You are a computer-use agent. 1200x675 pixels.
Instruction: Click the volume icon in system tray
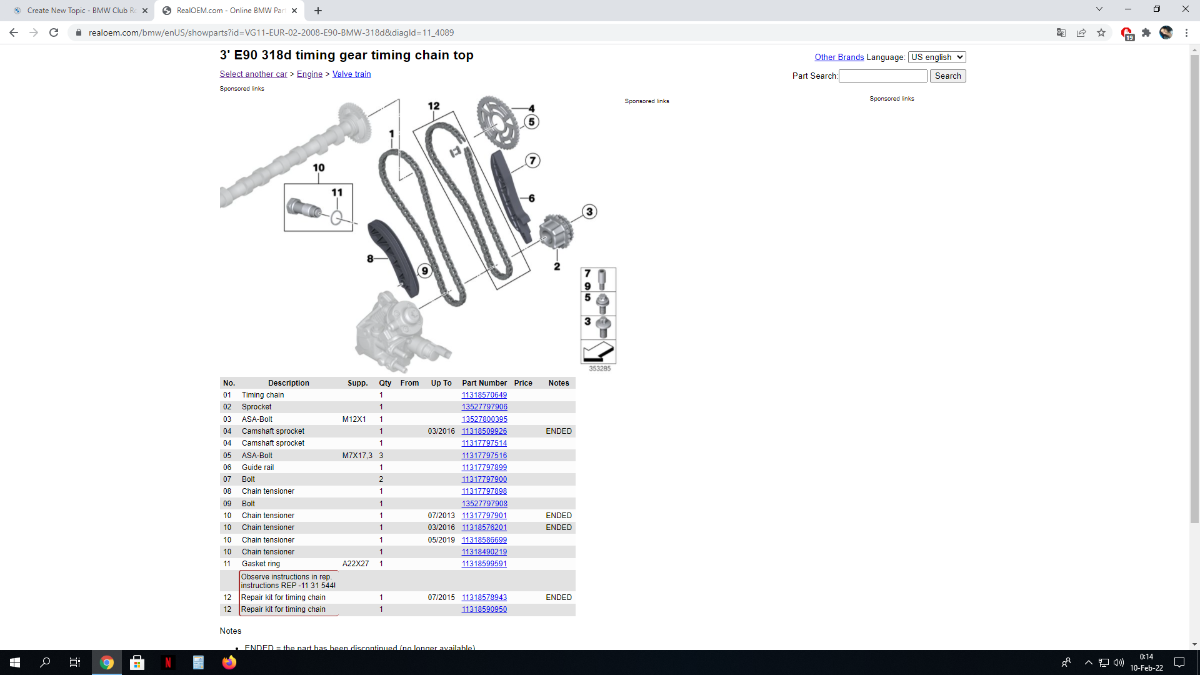[x=1119, y=662]
